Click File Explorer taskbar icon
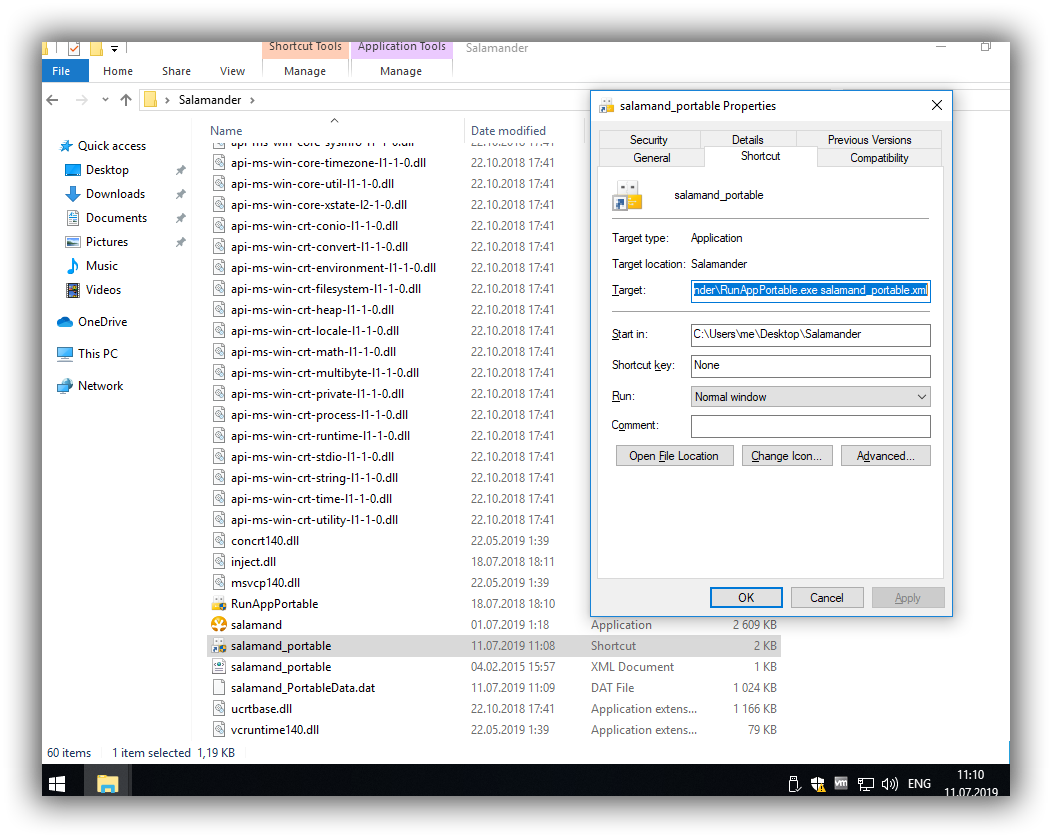1052x838 pixels. (107, 784)
